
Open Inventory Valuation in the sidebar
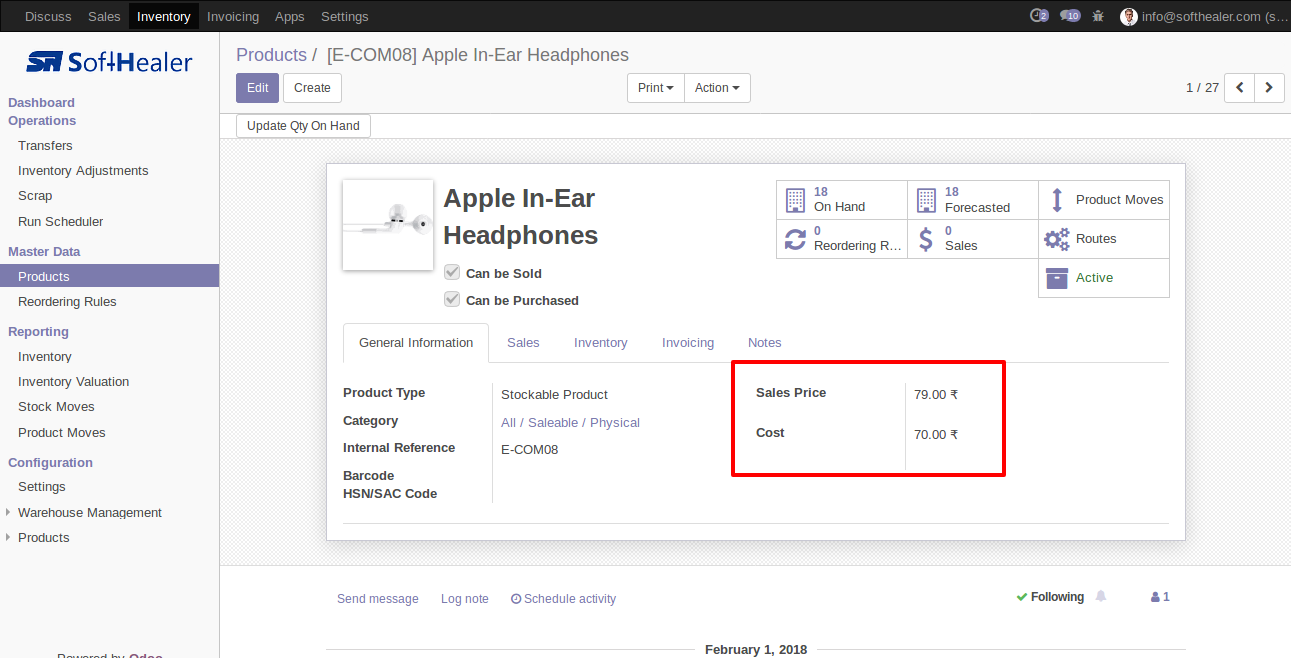(x=74, y=381)
